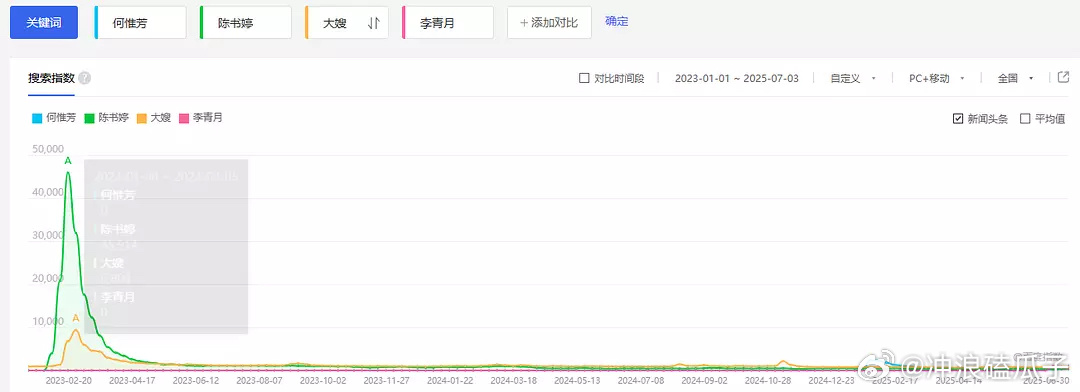Image resolution: width=1080 pixels, height=392 pixels.
Task: Click the 2023-04-17 x-axis date label
Action: coord(131,380)
